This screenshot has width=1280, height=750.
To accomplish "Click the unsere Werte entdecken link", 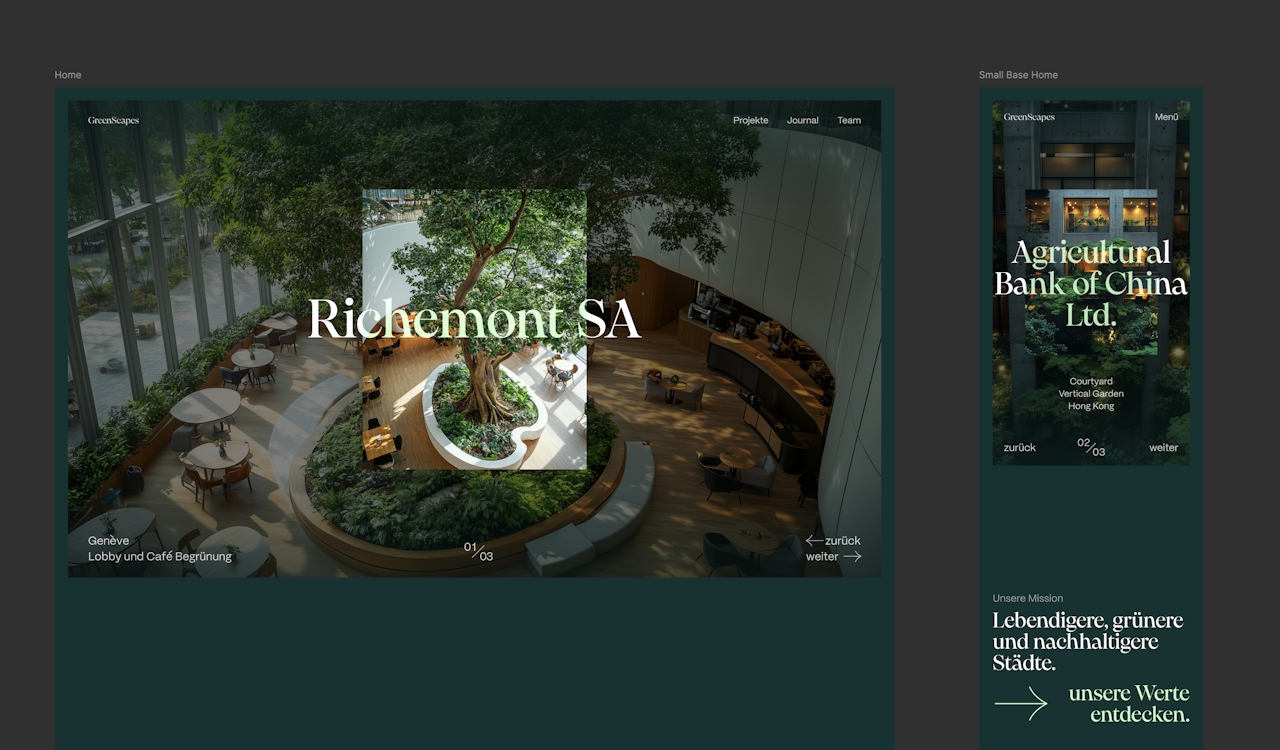I will pos(1129,704).
